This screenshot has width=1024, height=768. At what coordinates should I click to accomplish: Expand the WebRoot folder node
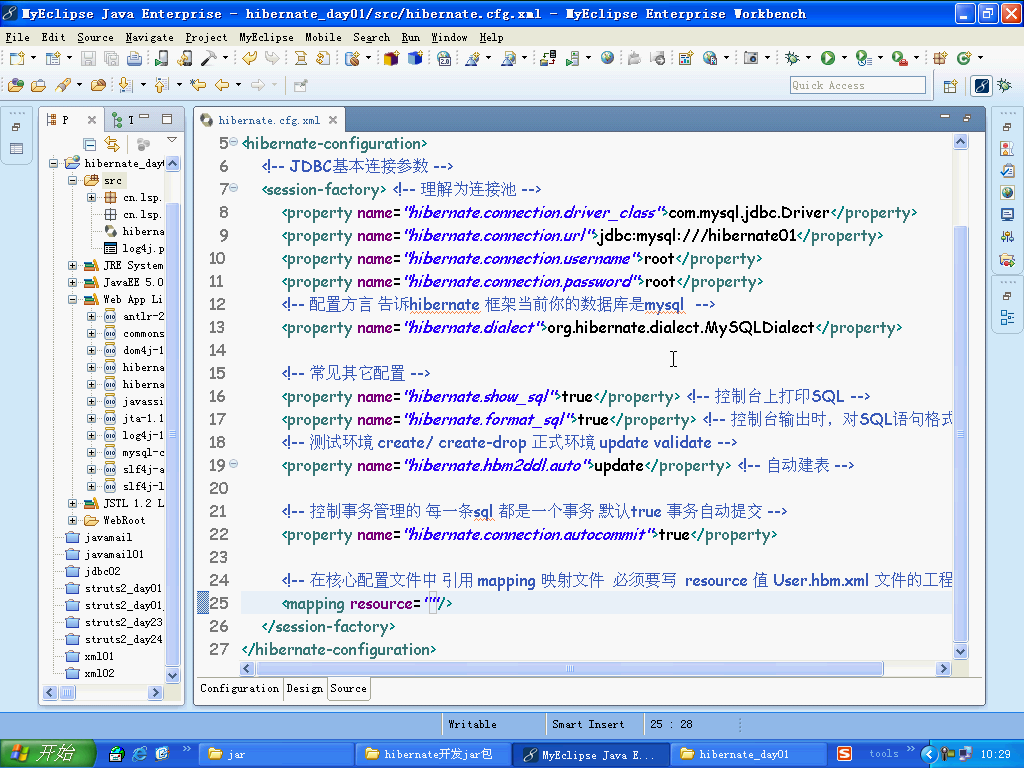(72, 520)
